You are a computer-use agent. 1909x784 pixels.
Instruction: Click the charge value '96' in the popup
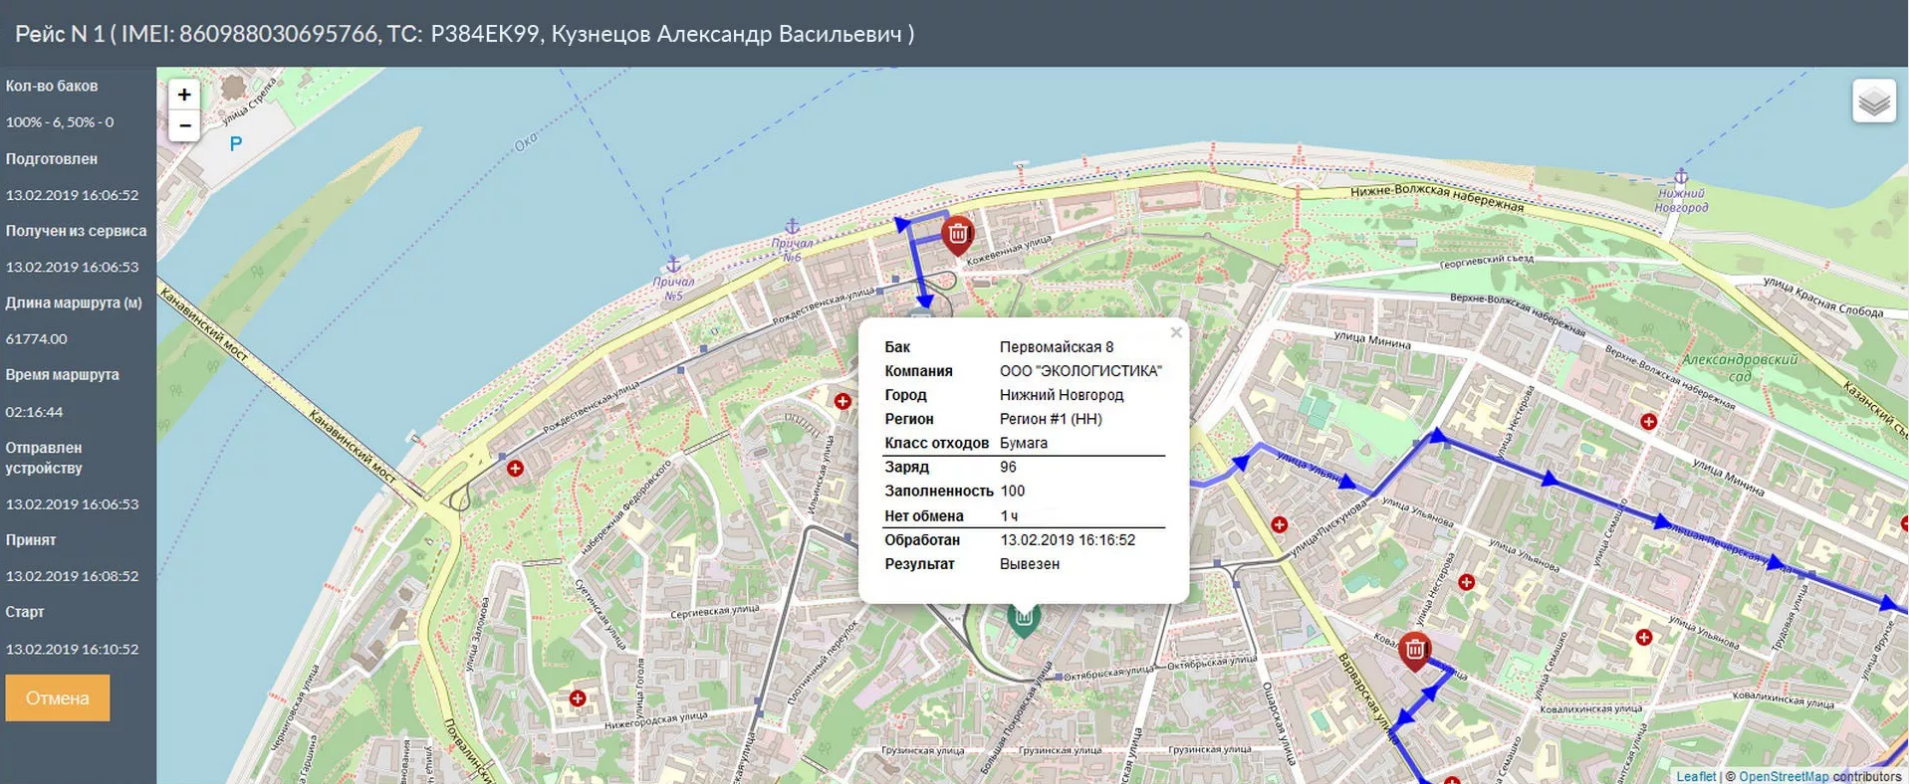coord(1008,467)
